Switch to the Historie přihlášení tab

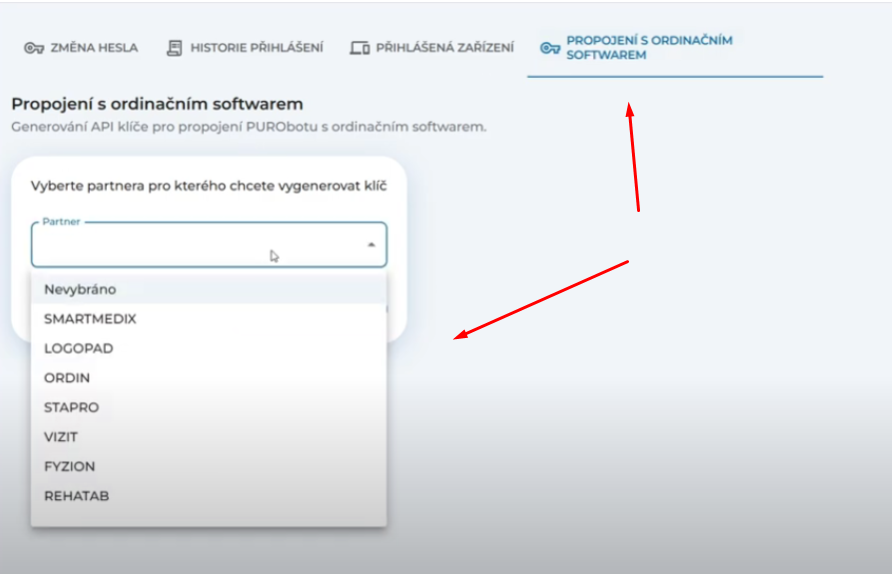(245, 48)
